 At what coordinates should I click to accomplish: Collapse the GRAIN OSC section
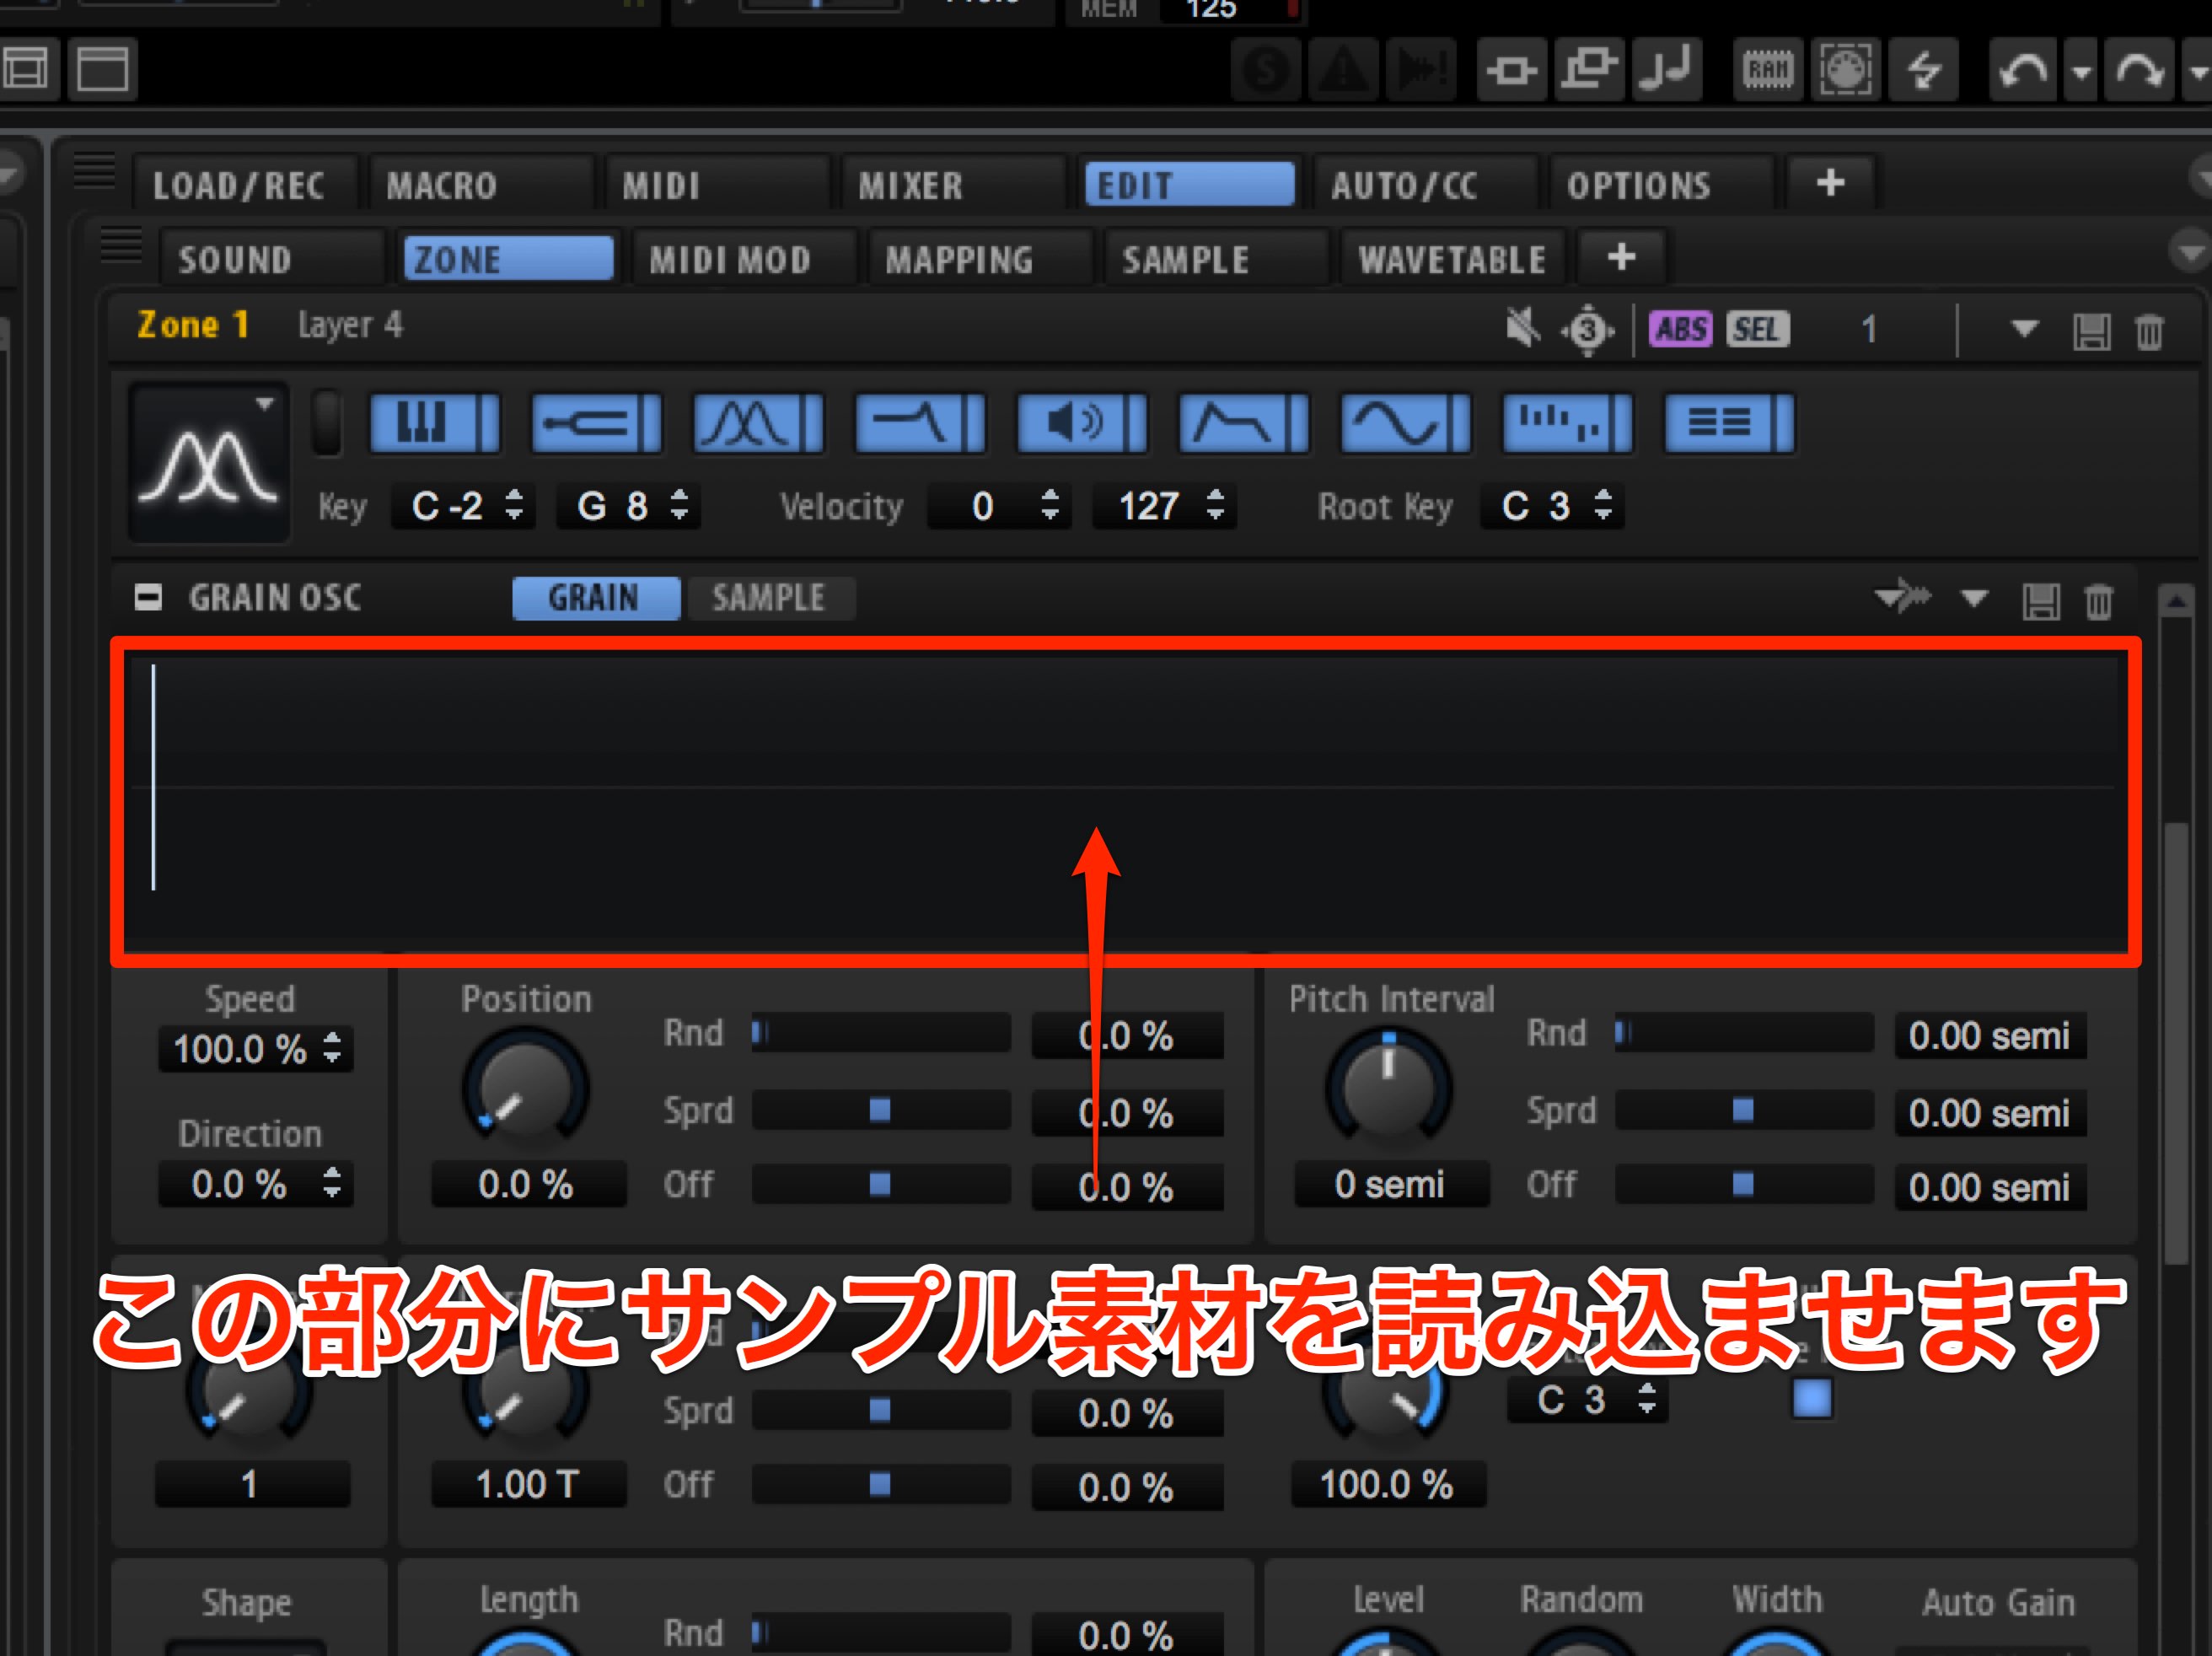pyautogui.click(x=148, y=598)
